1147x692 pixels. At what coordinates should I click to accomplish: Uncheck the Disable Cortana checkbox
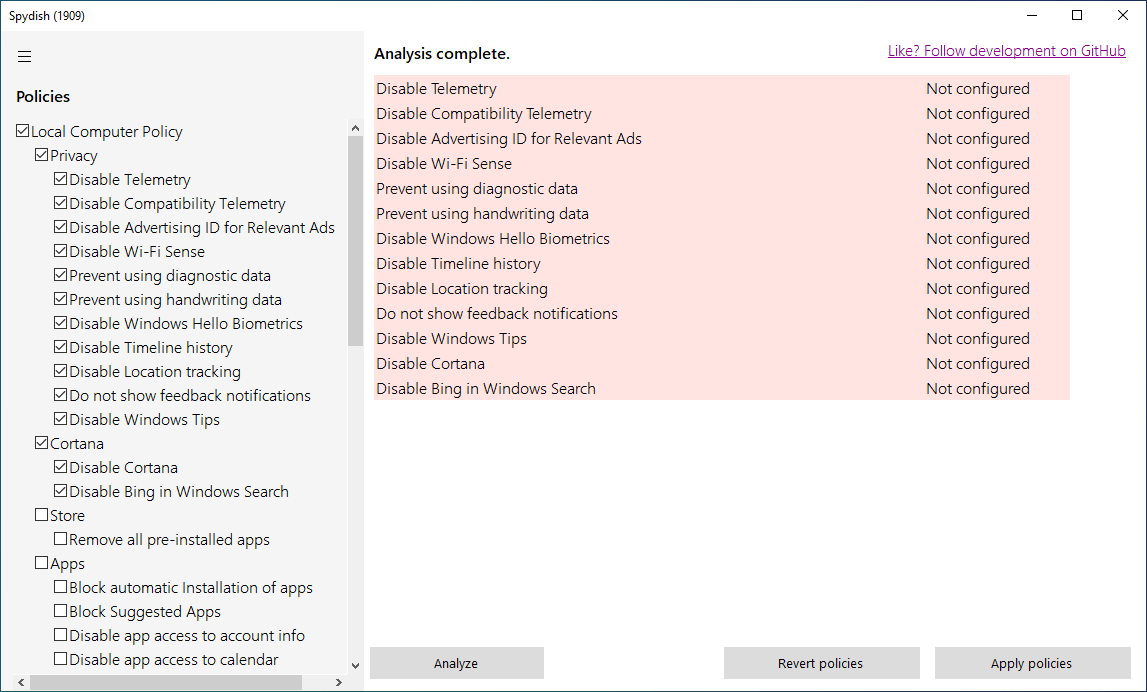click(61, 468)
